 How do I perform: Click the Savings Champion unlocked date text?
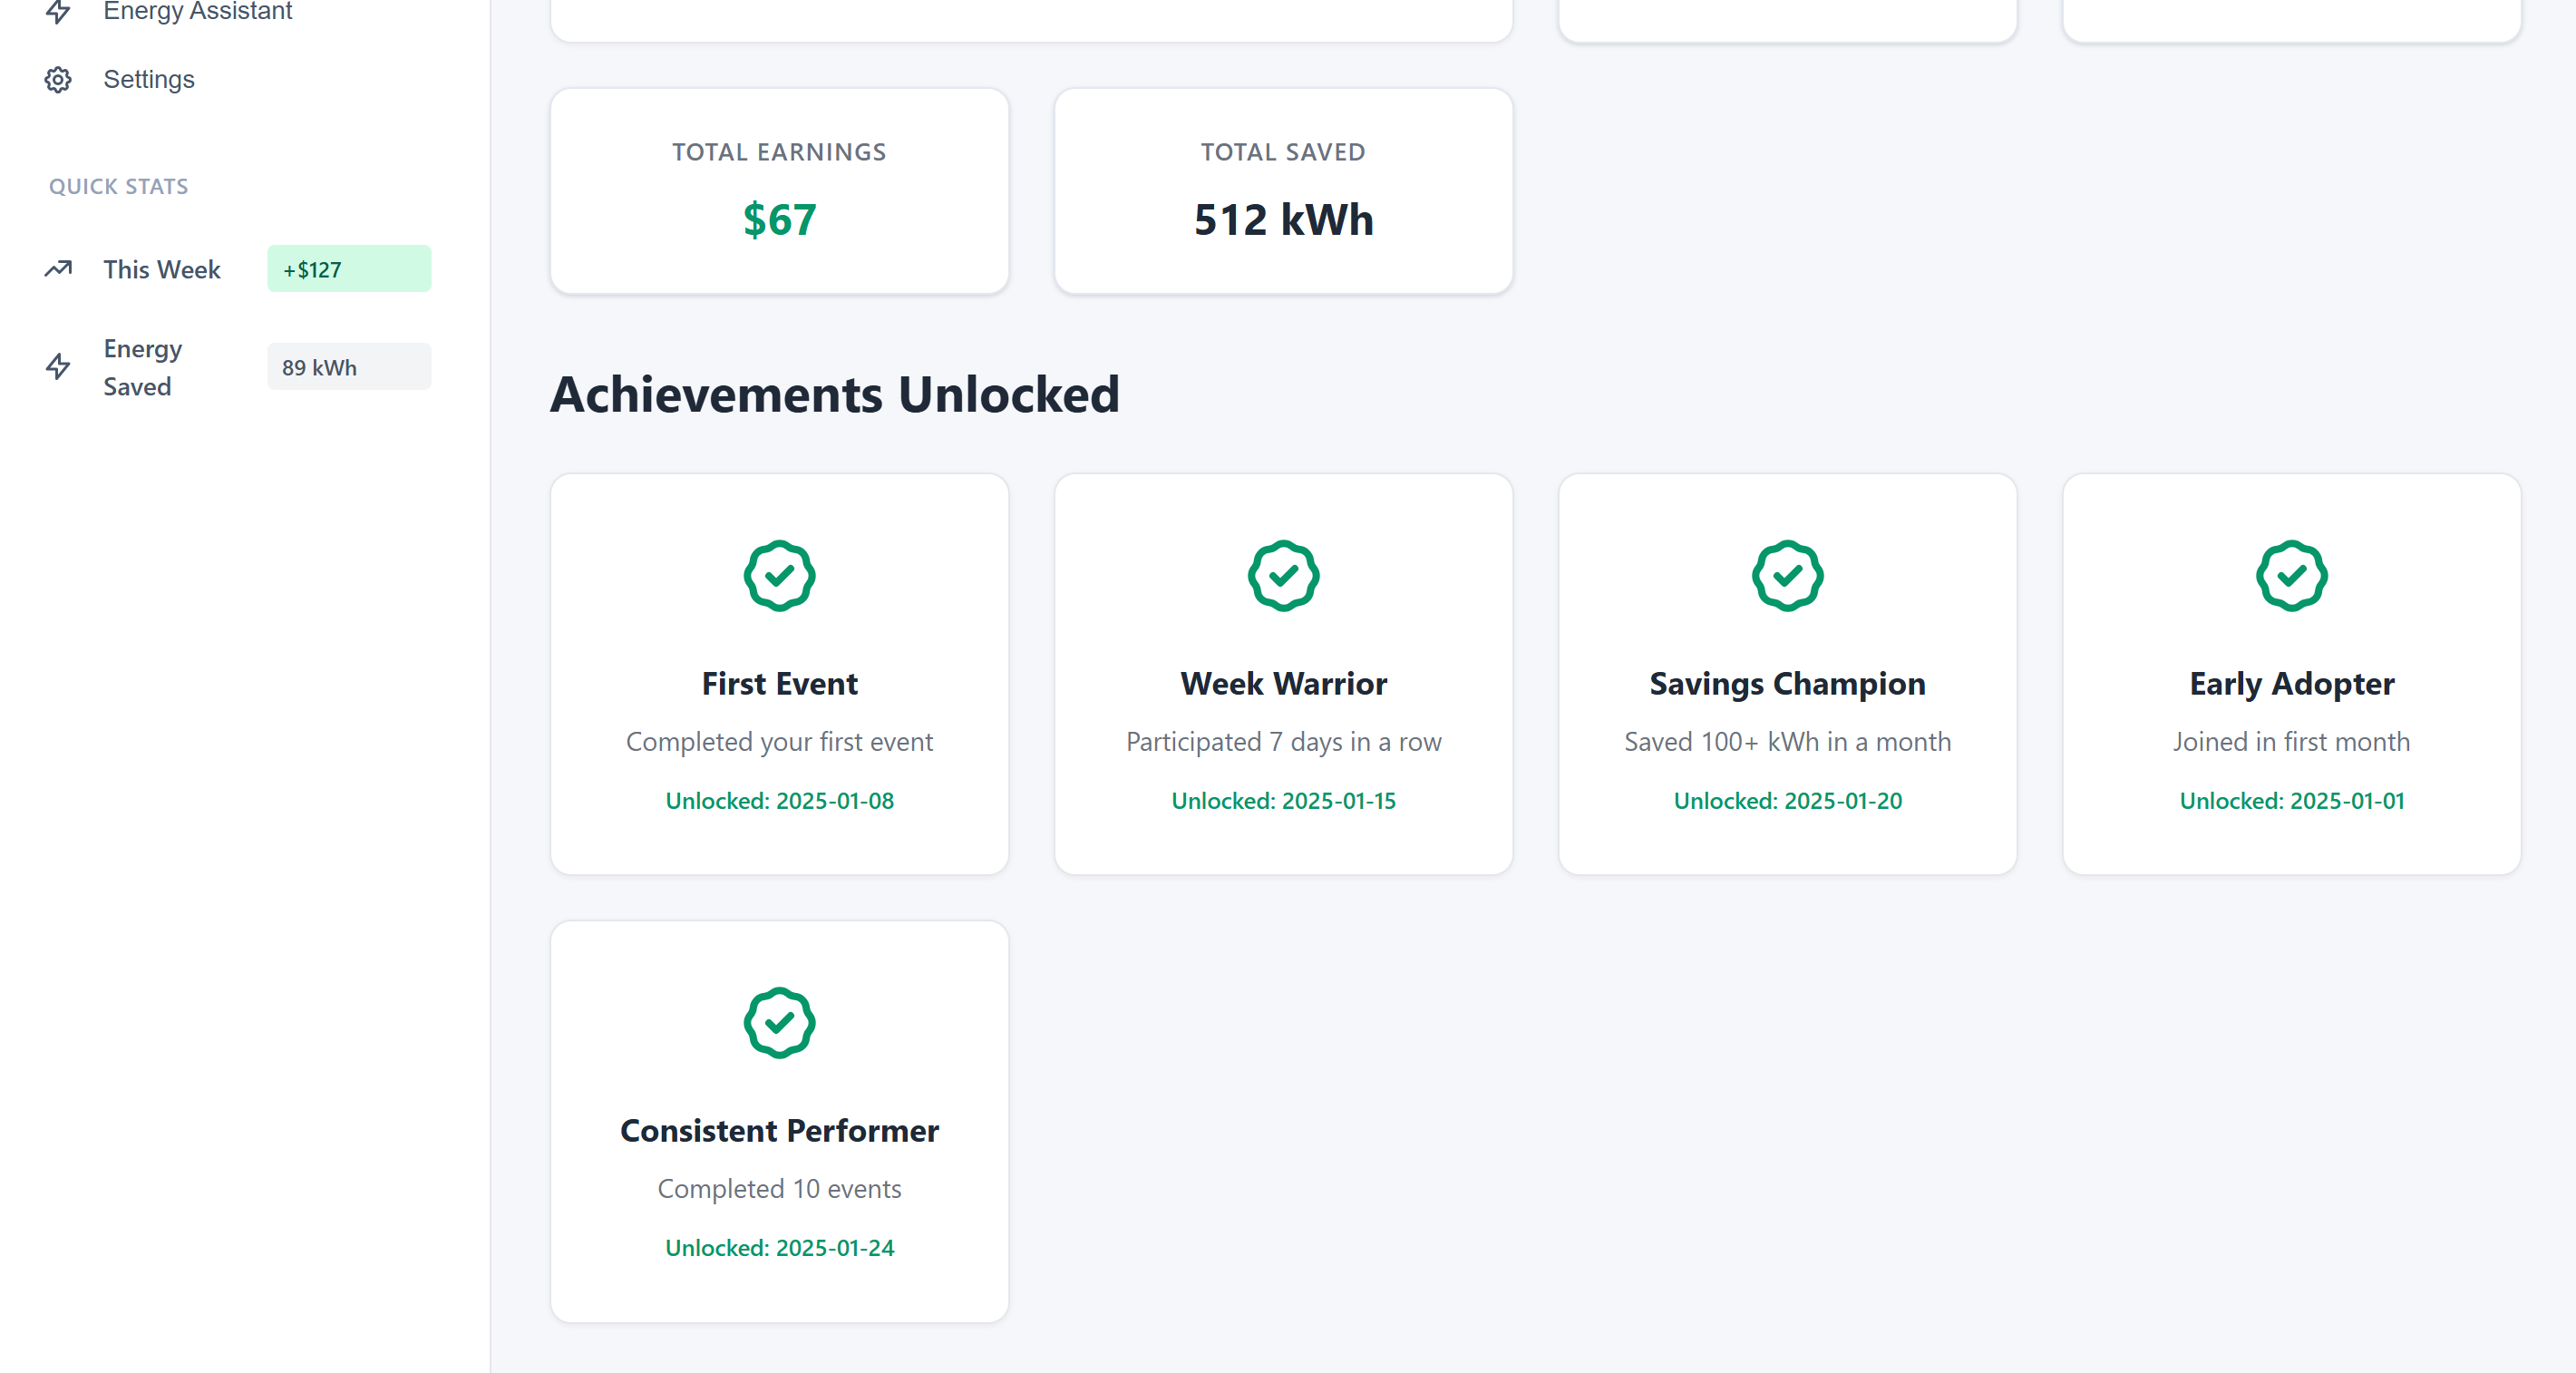coord(1787,801)
